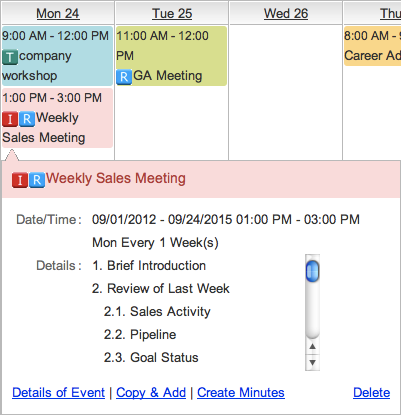This screenshot has width=401, height=415.
Task: Delete the Weekly Sales Meeting event
Action: click(x=371, y=393)
